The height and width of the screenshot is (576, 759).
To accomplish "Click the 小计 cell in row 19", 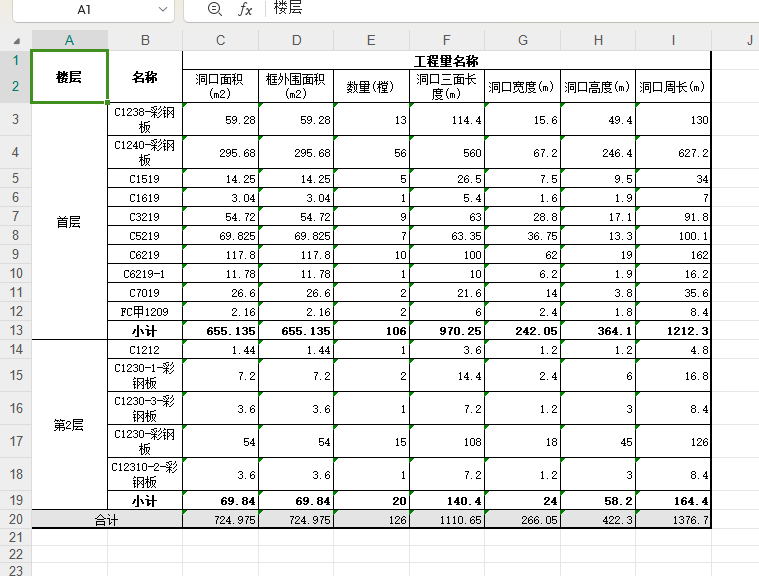I will click(145, 500).
